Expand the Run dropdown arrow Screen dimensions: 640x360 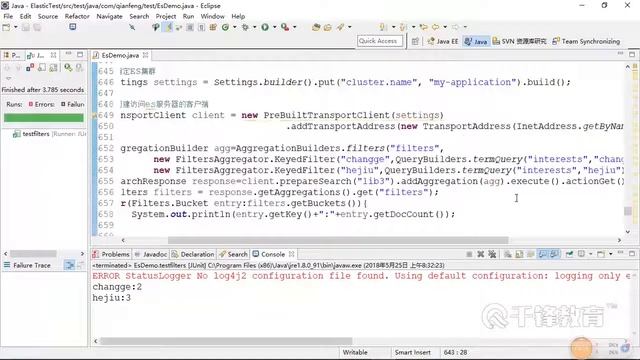pos(274,27)
